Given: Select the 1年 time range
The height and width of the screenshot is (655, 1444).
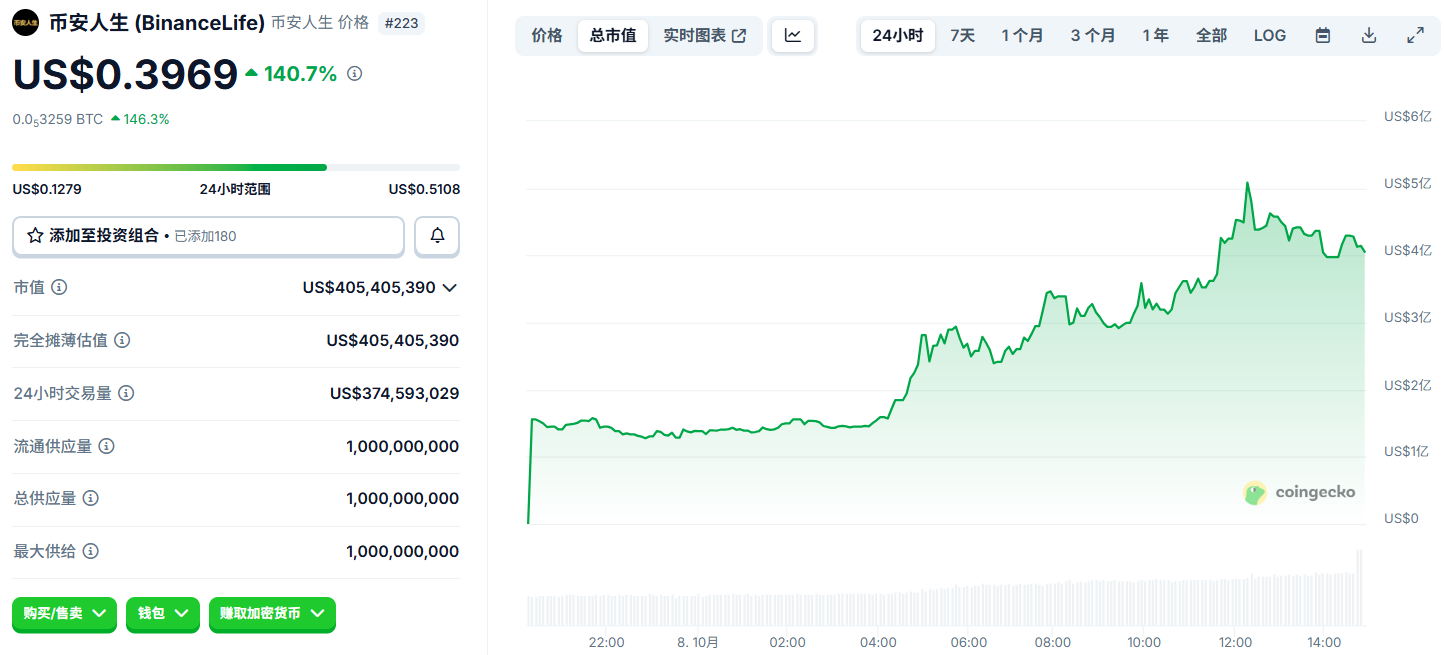Looking at the screenshot, I should [x=1156, y=36].
